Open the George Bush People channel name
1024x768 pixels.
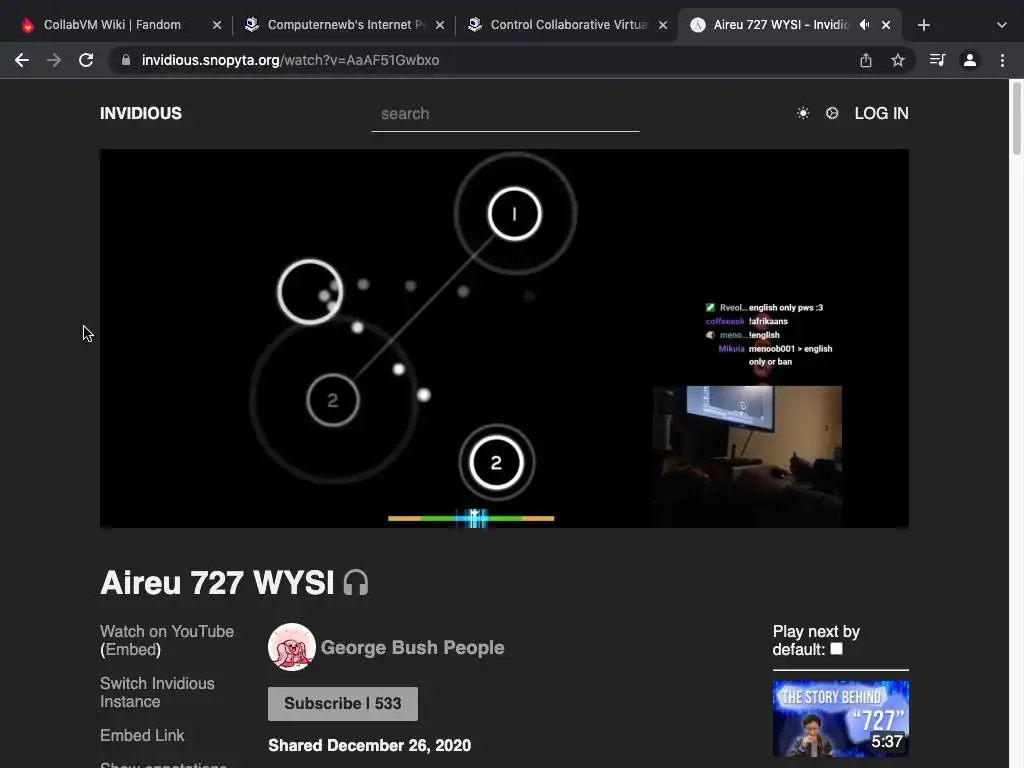point(412,647)
